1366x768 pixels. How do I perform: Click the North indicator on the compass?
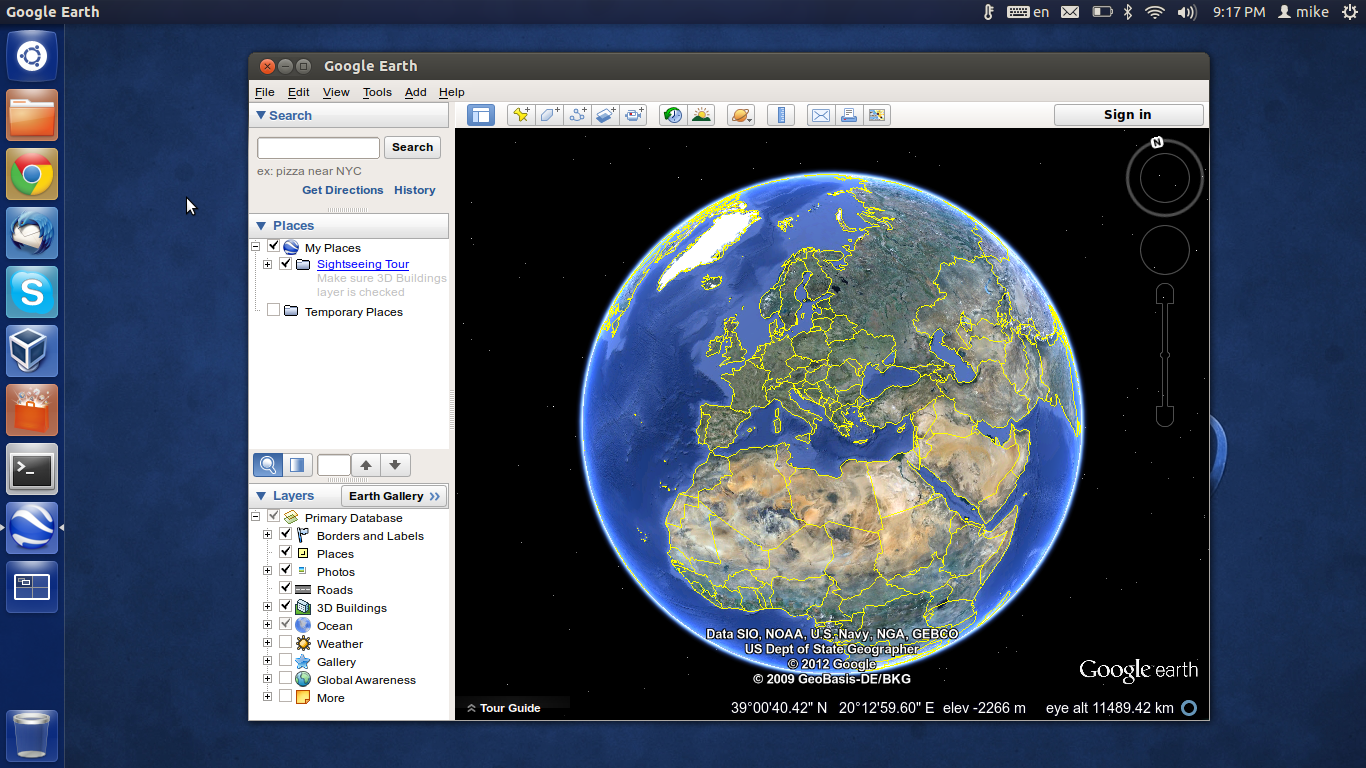(x=1157, y=142)
